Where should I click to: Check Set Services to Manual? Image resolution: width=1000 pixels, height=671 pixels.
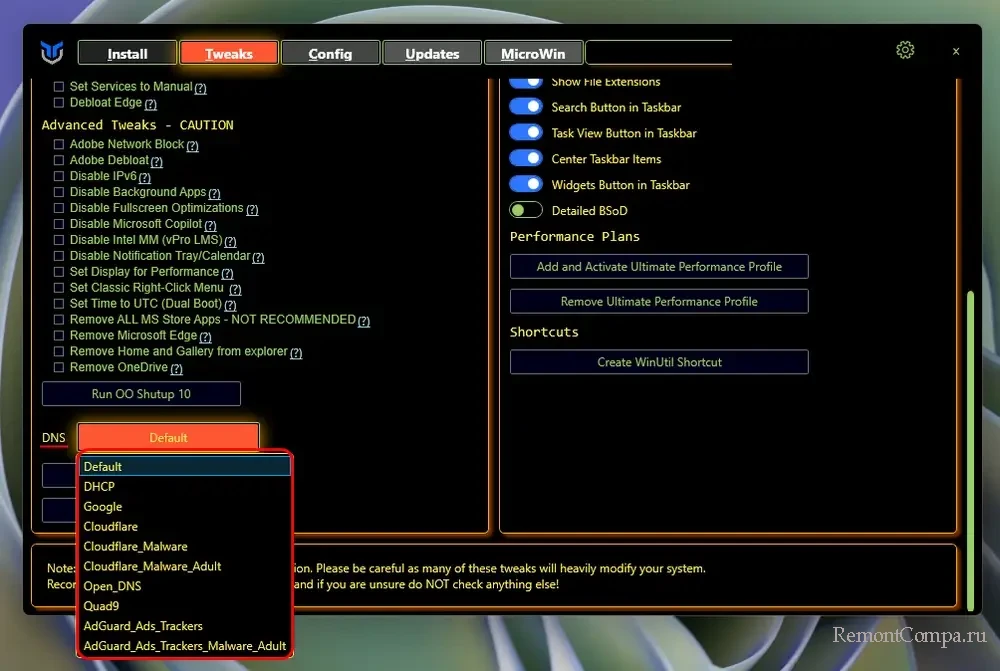click(59, 86)
